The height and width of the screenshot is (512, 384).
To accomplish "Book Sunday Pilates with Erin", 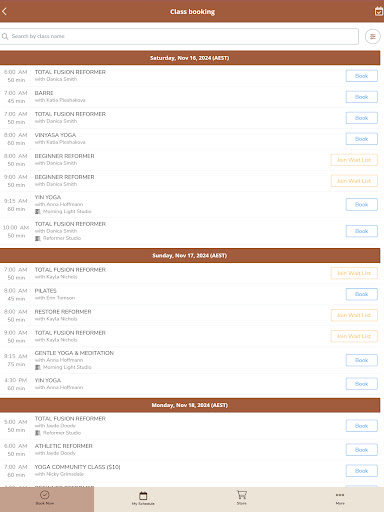I will [362, 294].
